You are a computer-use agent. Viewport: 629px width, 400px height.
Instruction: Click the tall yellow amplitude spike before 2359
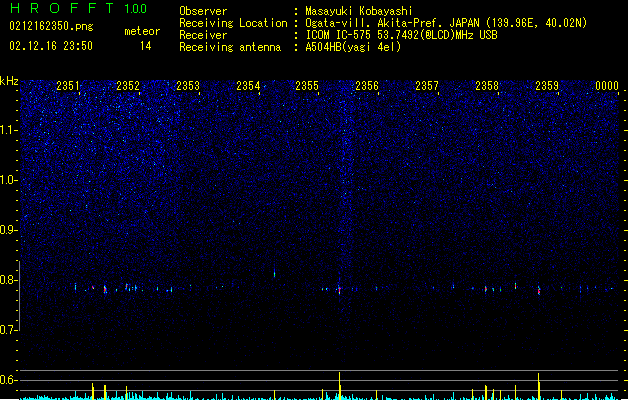pyautogui.click(x=539, y=386)
